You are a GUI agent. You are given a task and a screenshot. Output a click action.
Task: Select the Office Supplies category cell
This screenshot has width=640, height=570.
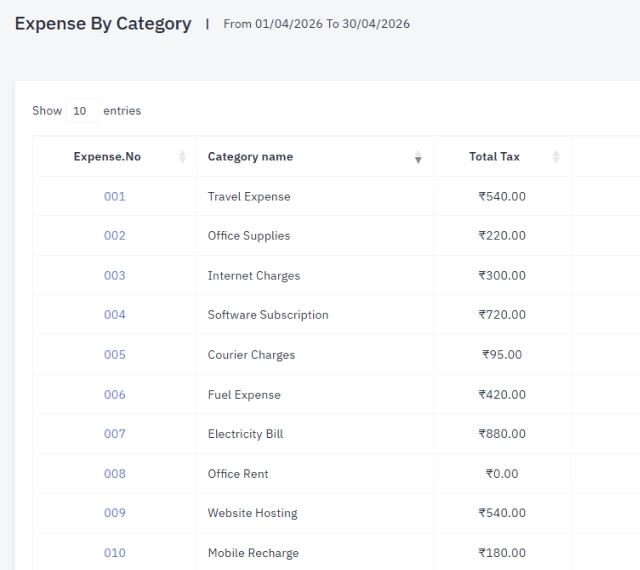point(315,236)
